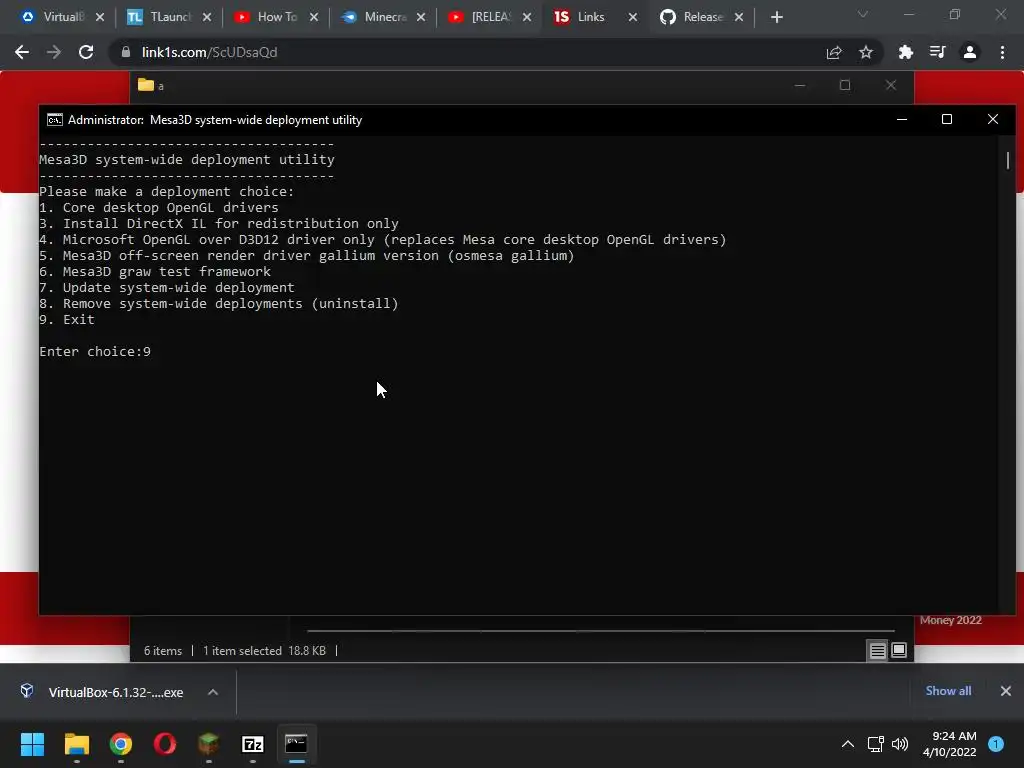Viewport: 1024px width, 768px height.
Task: Show all downloads
Action: coord(948,691)
